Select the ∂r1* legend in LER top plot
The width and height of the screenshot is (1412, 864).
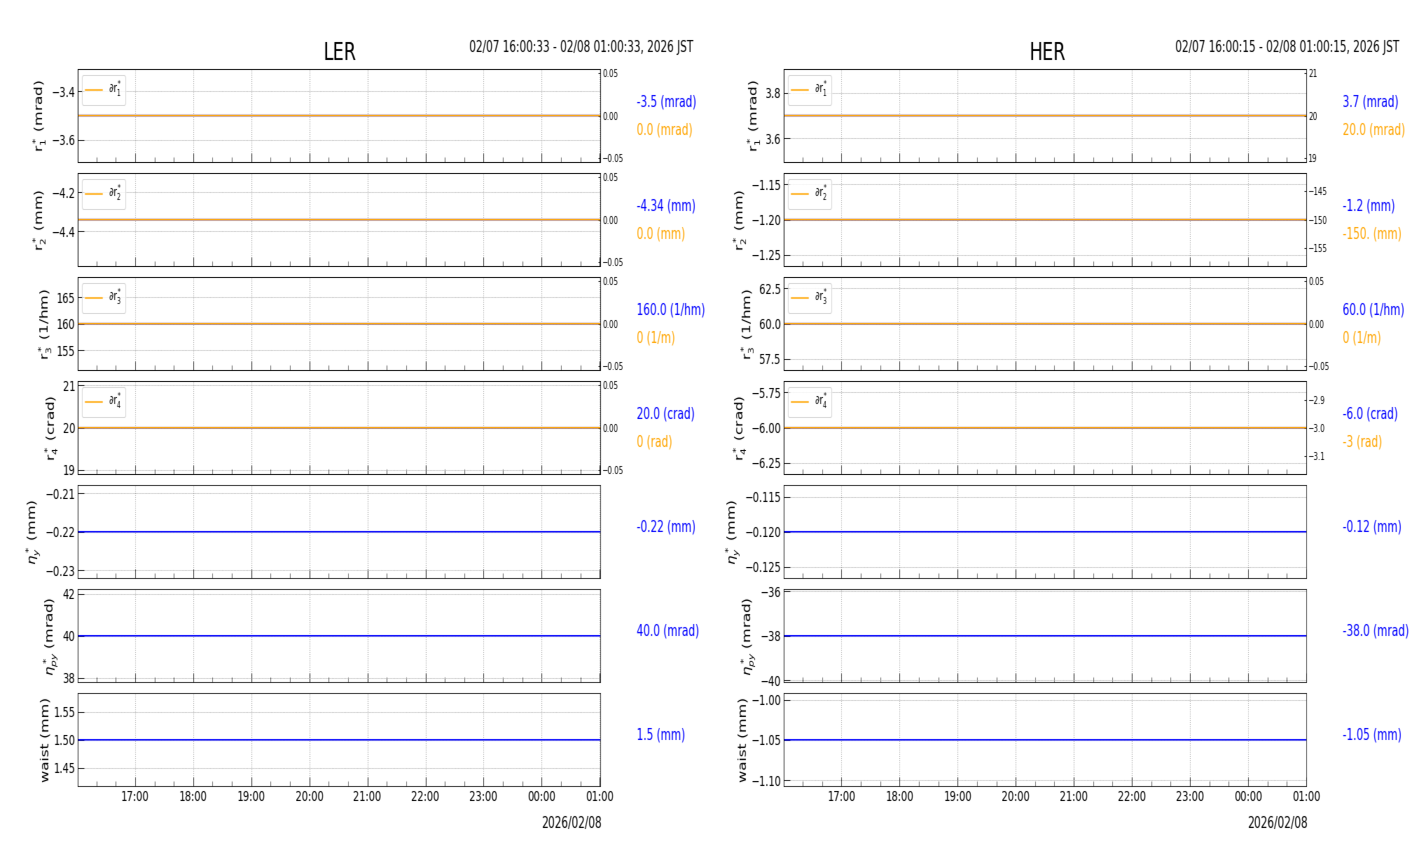coord(104,90)
